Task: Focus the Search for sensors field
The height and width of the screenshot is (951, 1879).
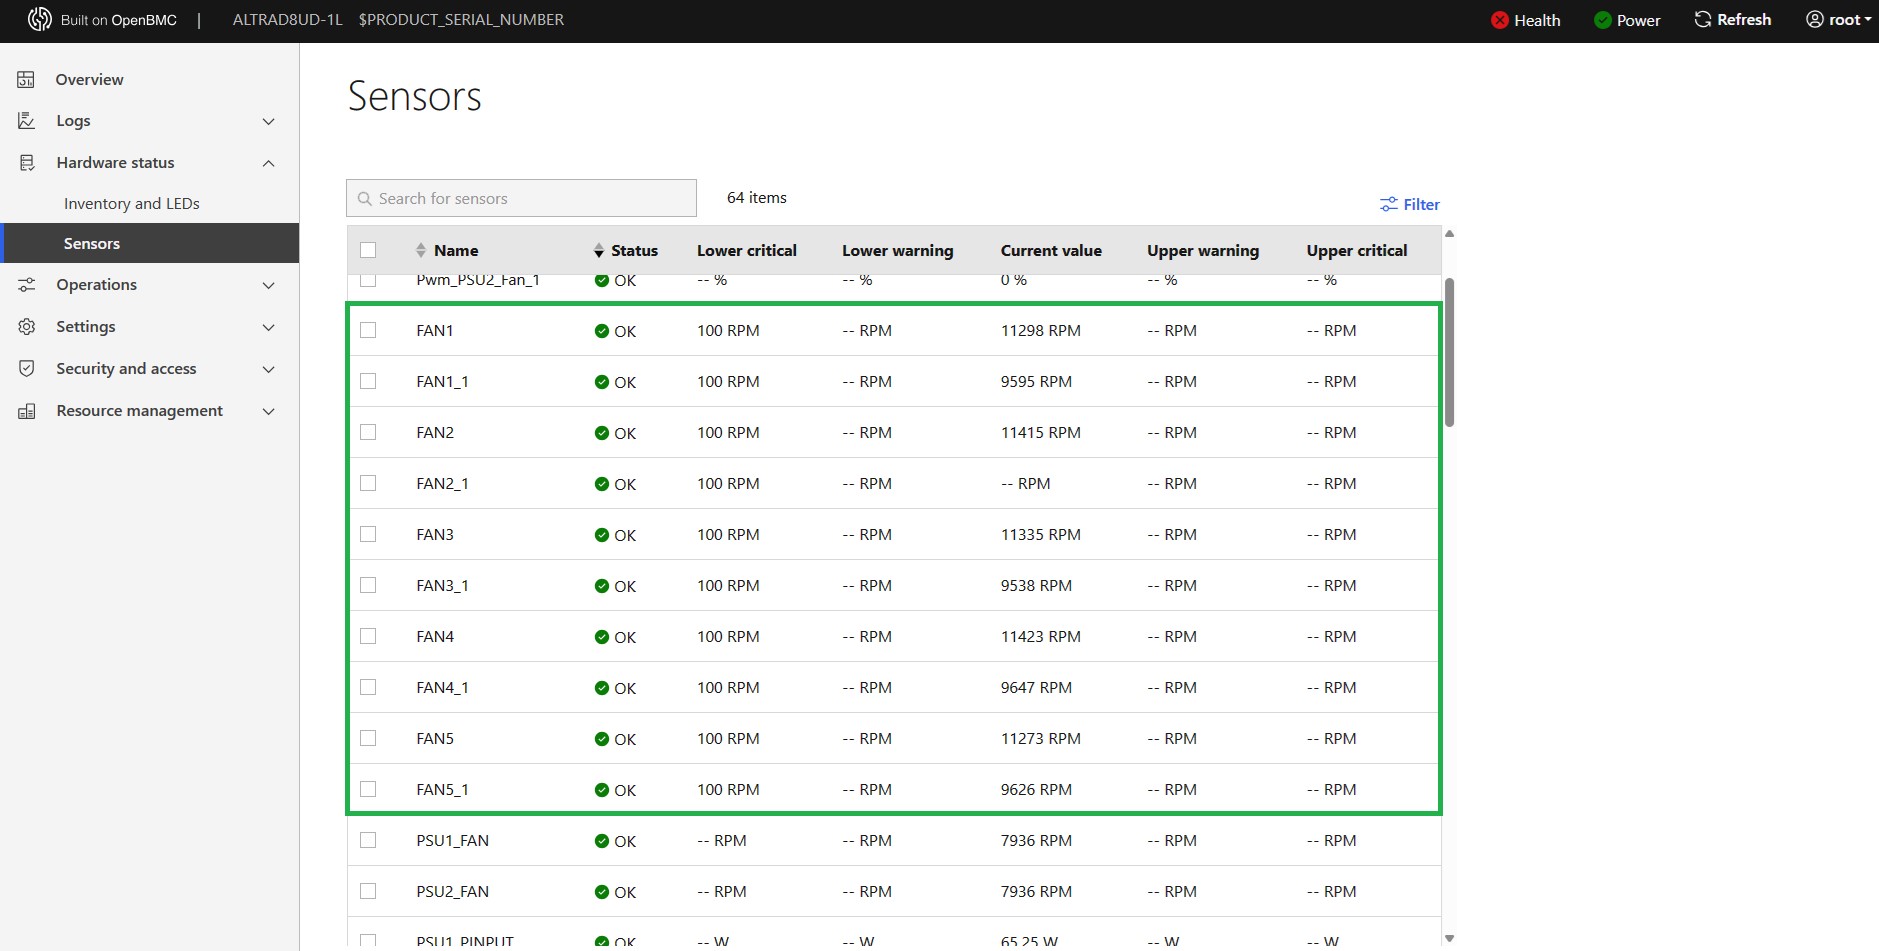Action: point(521,198)
